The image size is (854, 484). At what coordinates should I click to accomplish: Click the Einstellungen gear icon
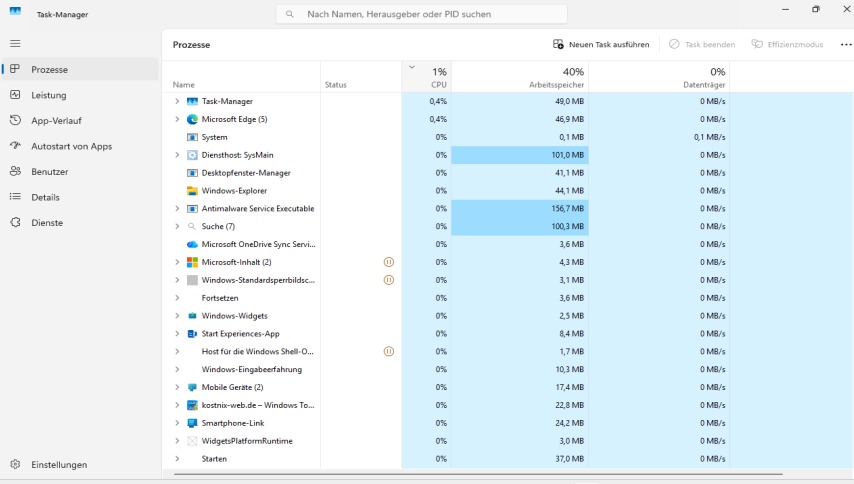tap(15, 464)
